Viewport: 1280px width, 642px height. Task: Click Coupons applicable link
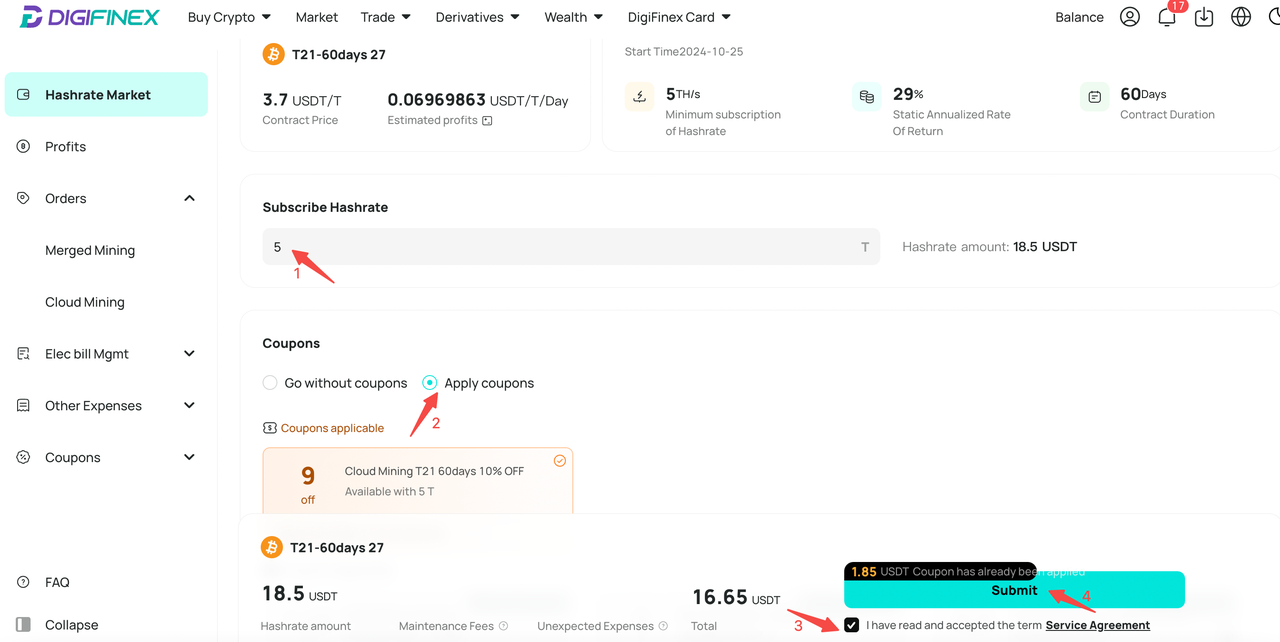tap(332, 428)
